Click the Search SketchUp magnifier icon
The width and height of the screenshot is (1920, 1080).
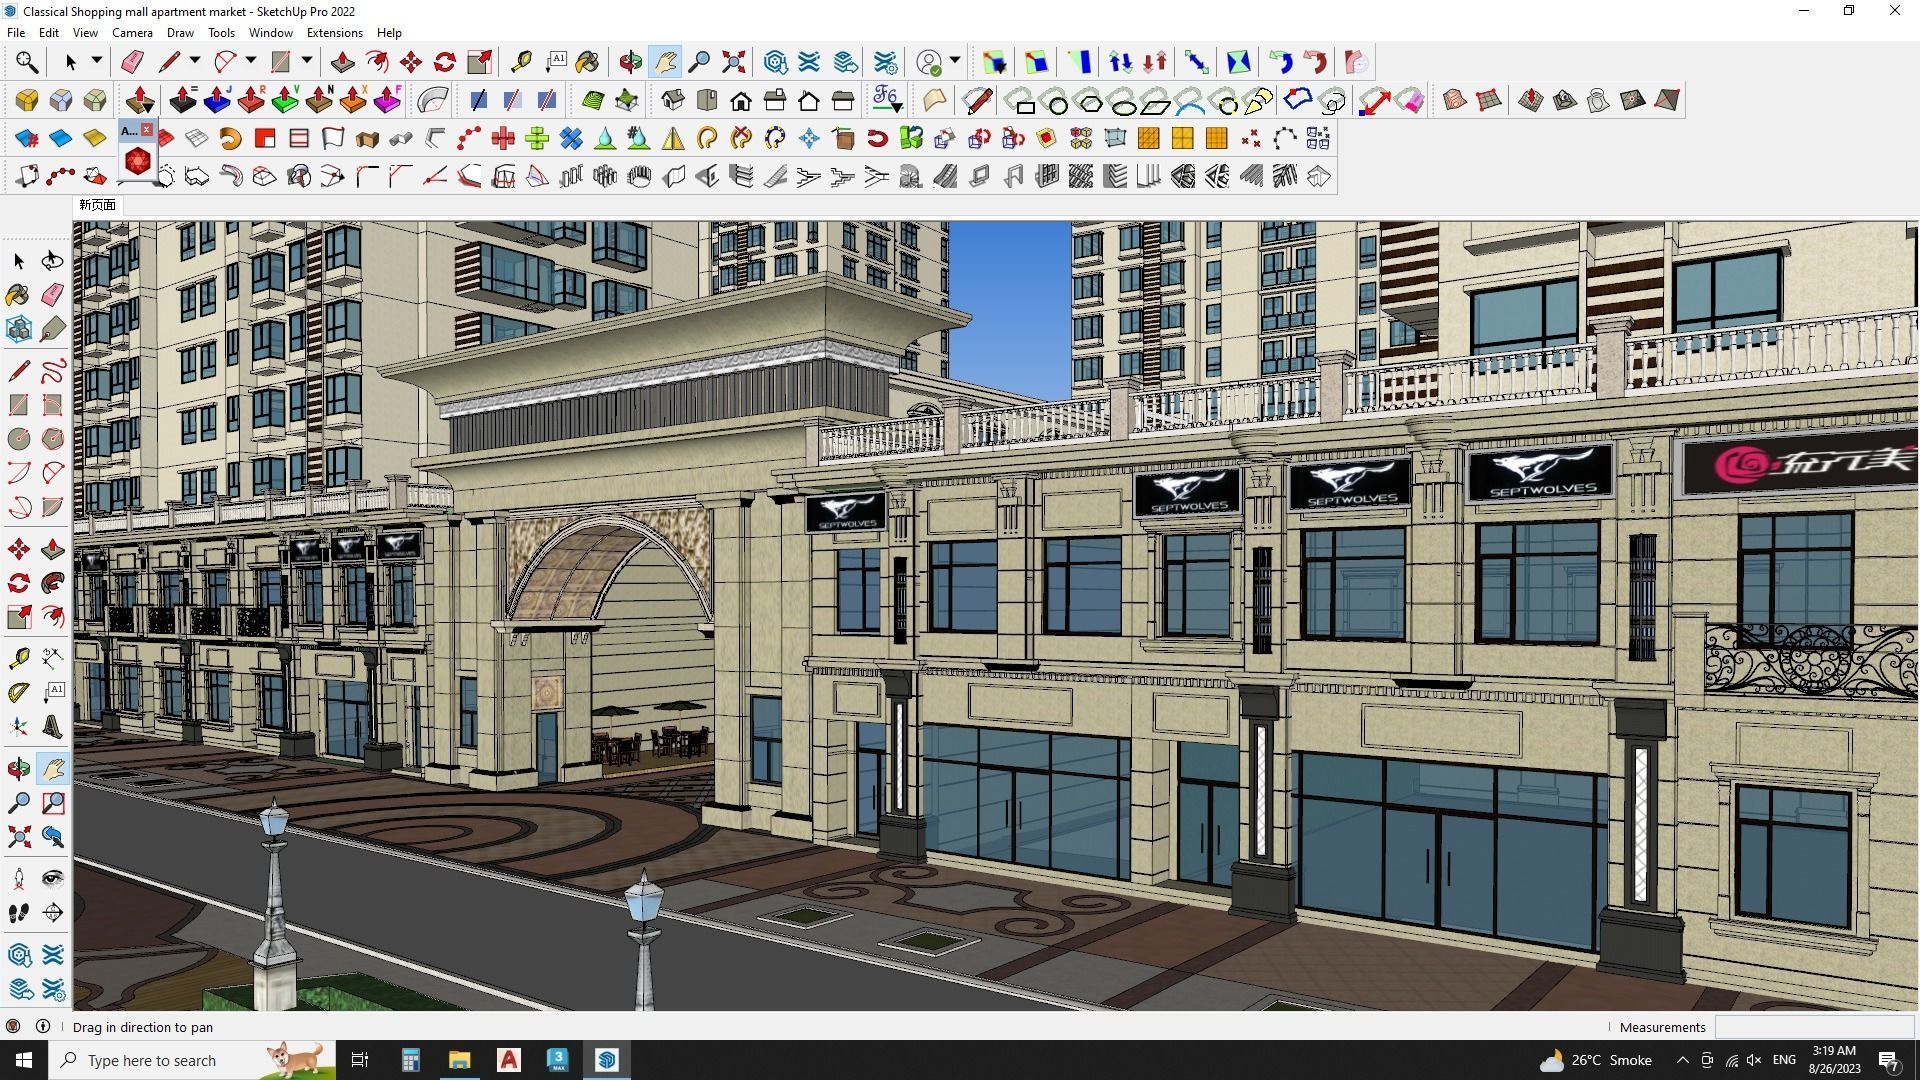tap(27, 62)
